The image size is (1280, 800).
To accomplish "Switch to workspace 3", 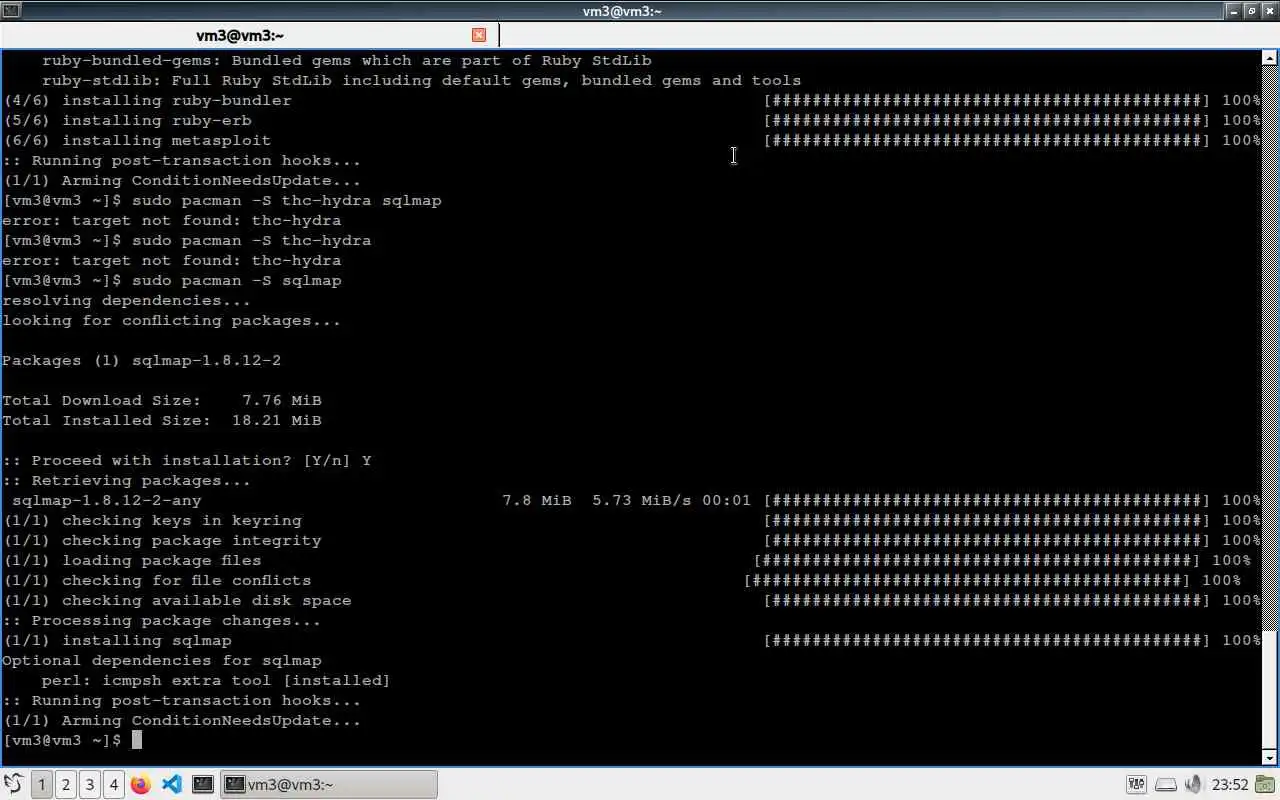I will (x=90, y=784).
